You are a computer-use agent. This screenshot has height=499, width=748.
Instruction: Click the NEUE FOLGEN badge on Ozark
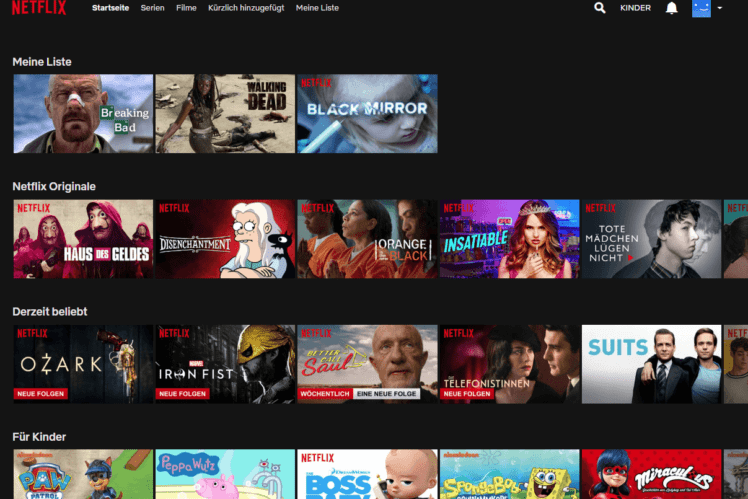point(41,394)
